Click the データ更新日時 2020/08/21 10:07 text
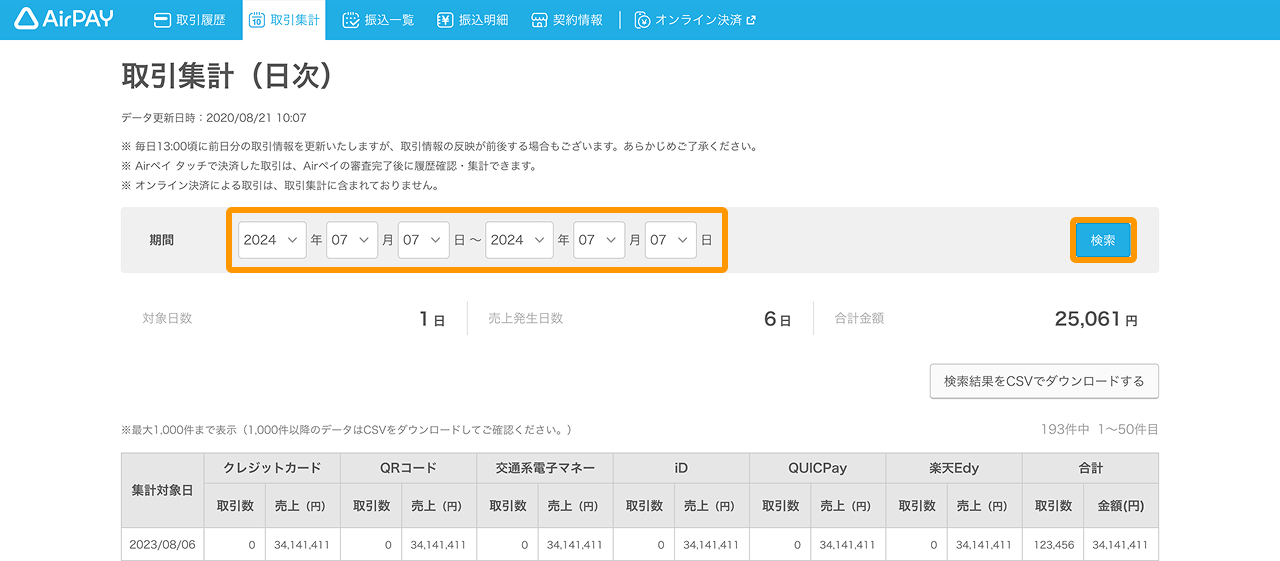 coord(214,118)
